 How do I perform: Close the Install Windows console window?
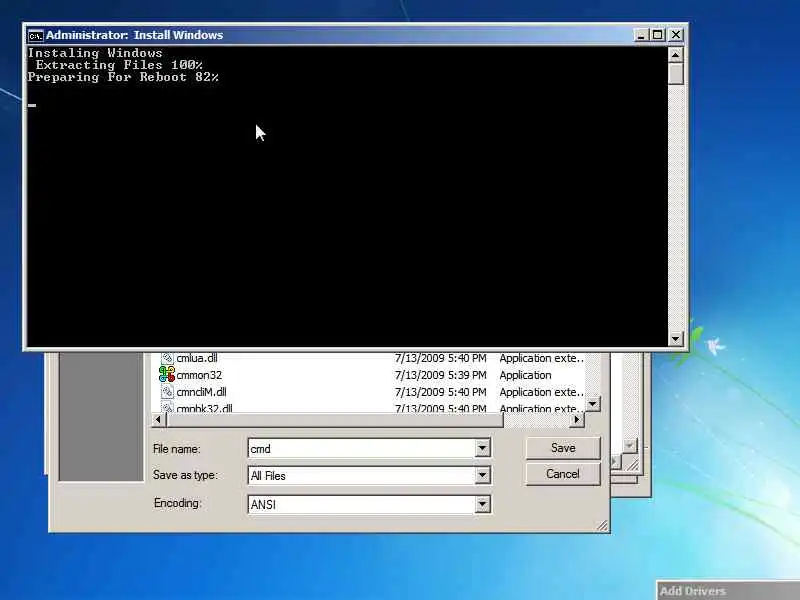tap(676, 35)
